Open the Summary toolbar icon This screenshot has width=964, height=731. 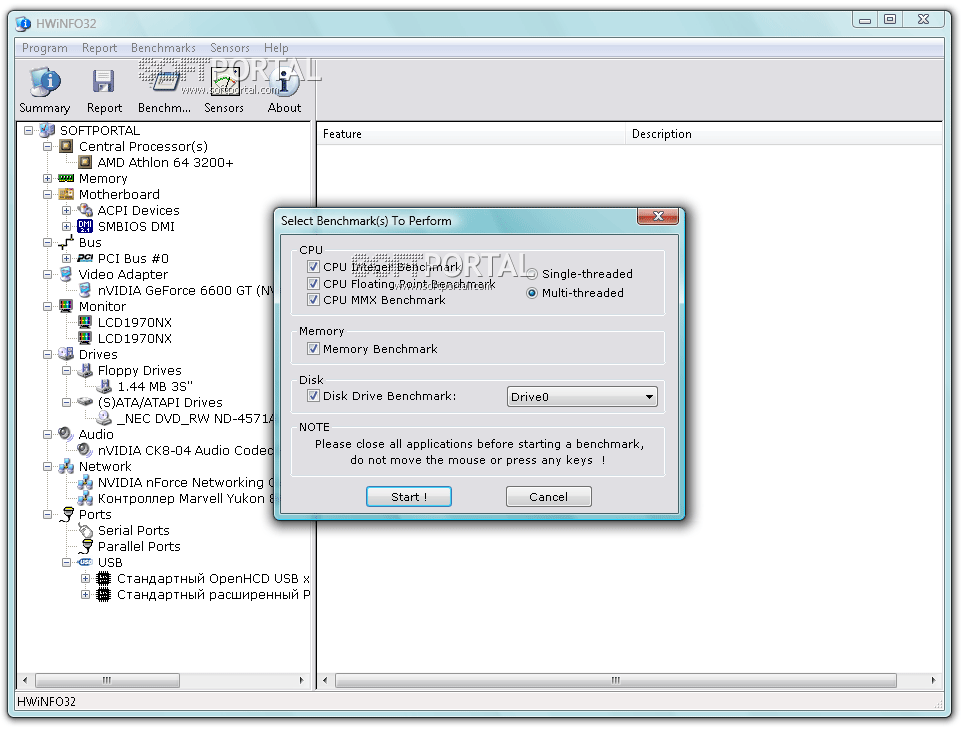[45, 82]
